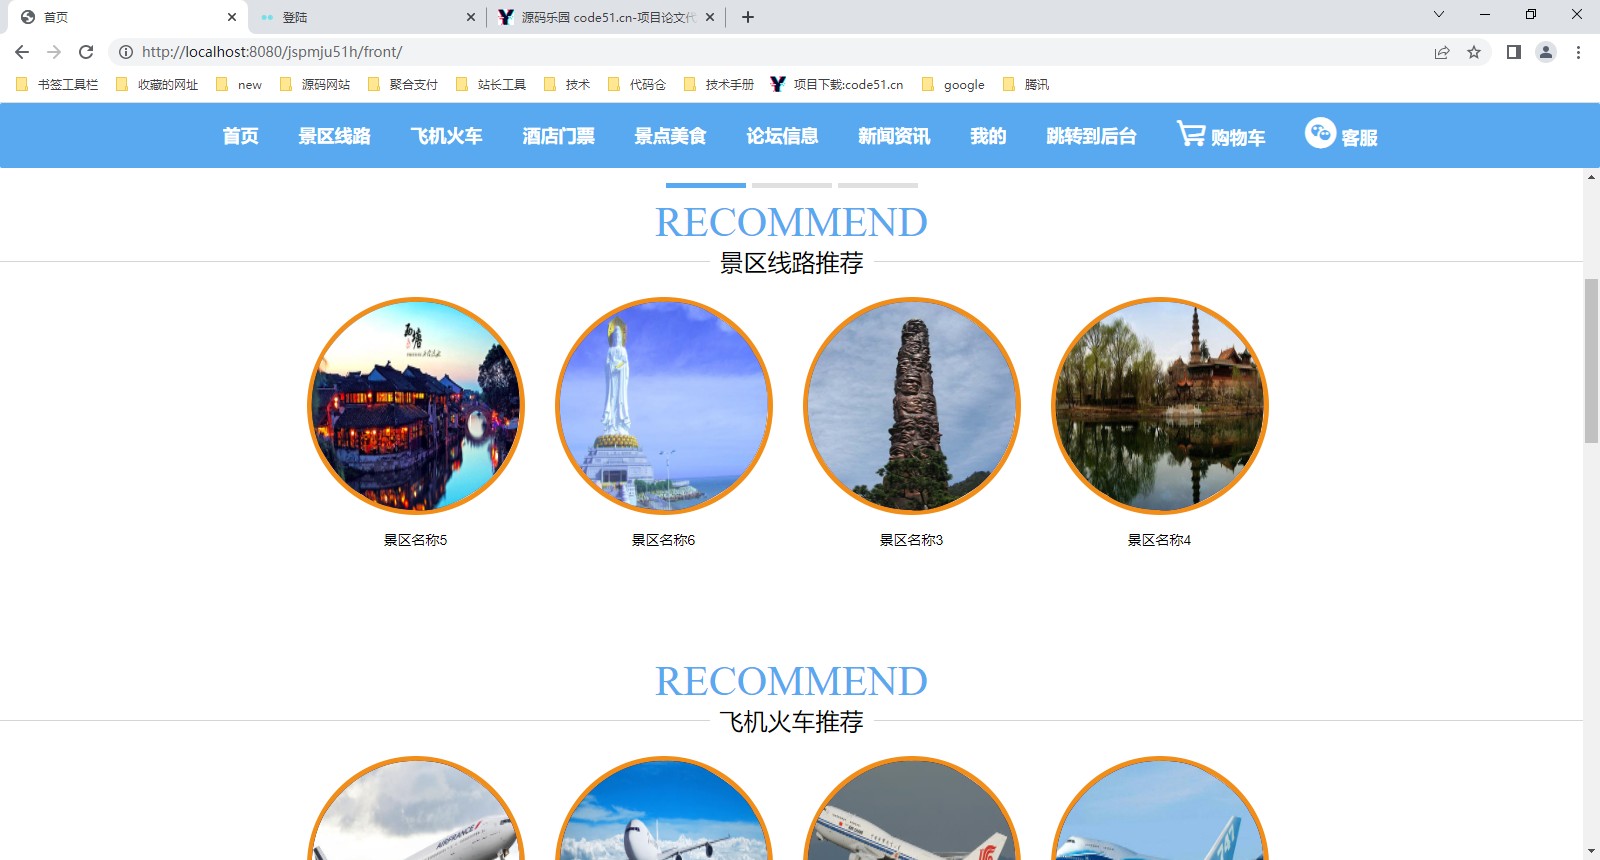This screenshot has width=1600, height=860.
Task: Open Chrome's three-dot menu
Action: click(x=1578, y=52)
